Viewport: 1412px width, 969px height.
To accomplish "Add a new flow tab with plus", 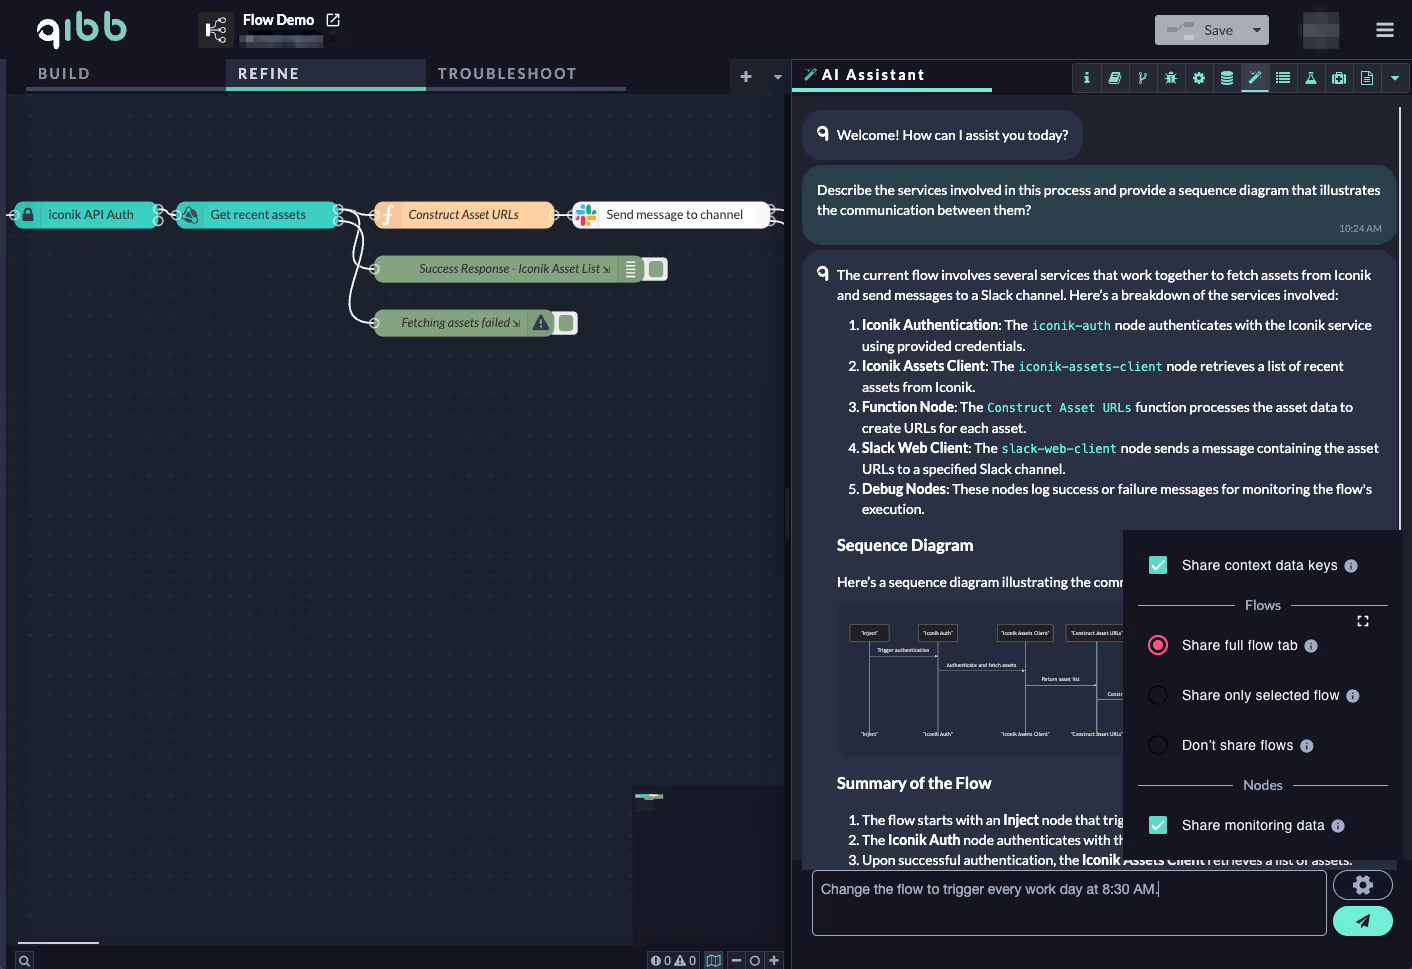I will 746,76.
